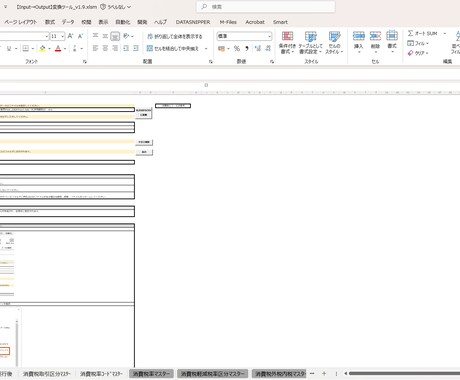Decrease indent
This screenshot has width=460, height=380.
[x=126, y=49]
